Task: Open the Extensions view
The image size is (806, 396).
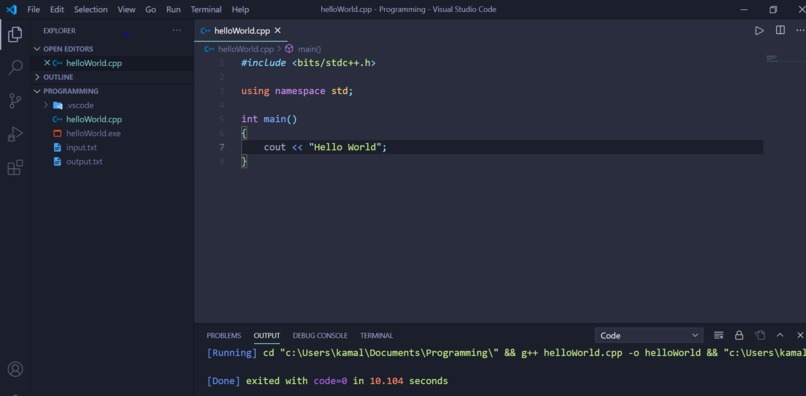Action: pos(15,168)
